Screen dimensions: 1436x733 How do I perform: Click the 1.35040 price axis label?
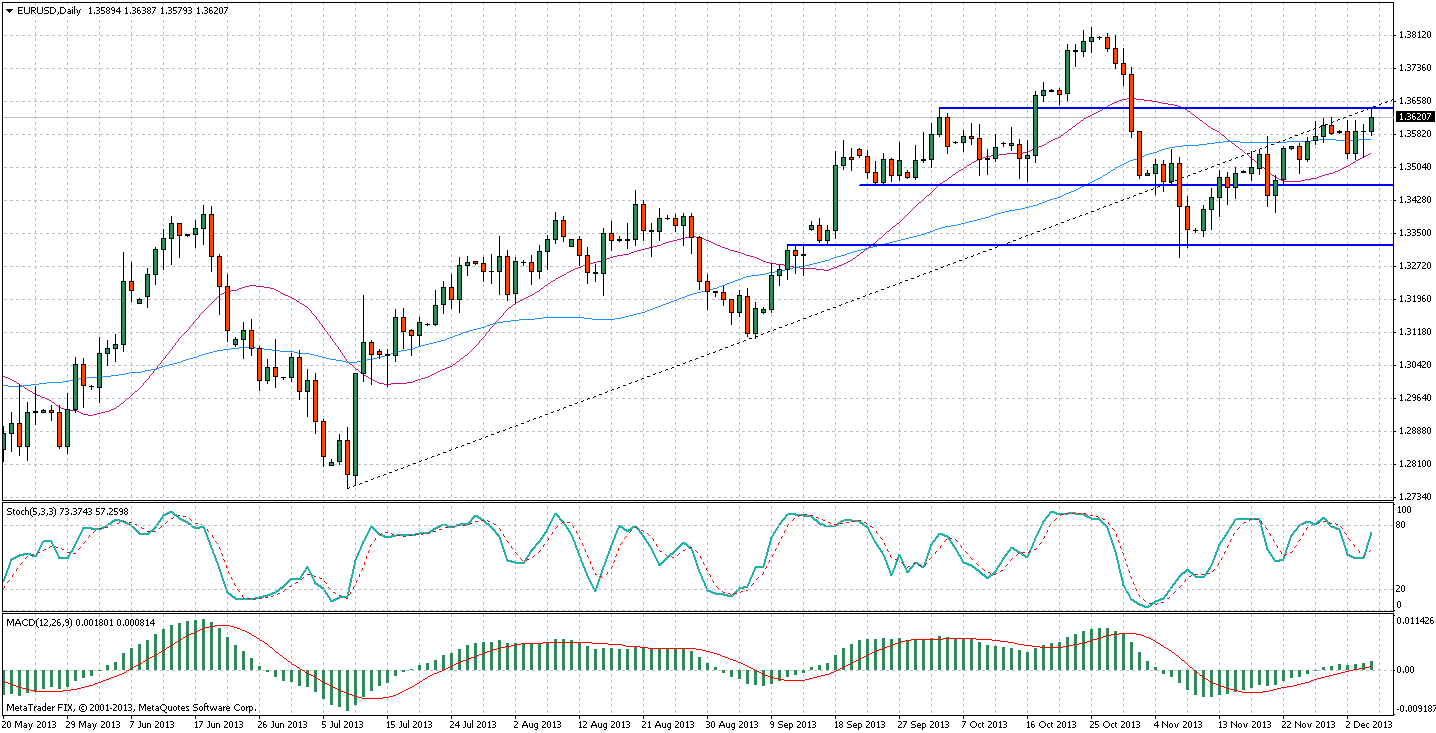[1413, 167]
